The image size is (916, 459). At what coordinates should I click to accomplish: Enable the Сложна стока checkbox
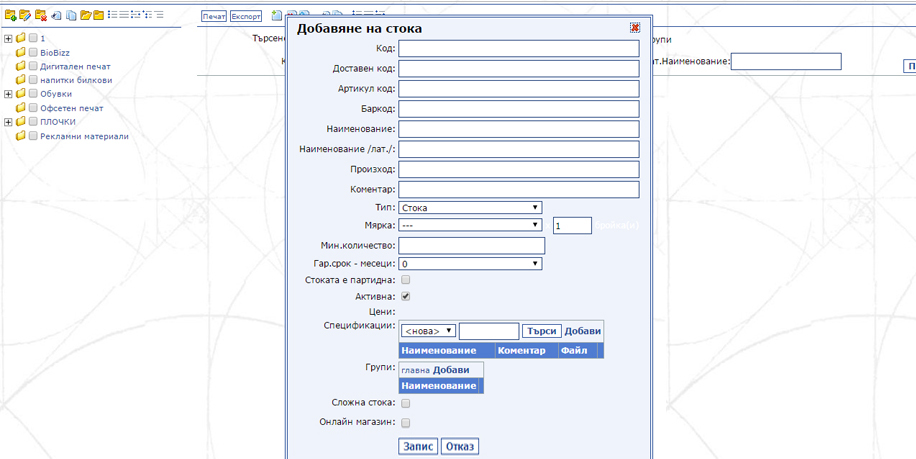[x=405, y=403]
